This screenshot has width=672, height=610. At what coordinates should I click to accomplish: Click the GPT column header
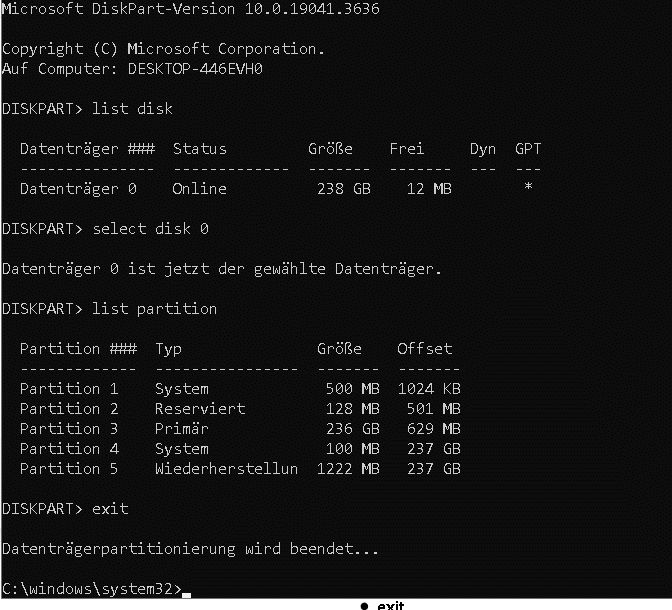527,149
